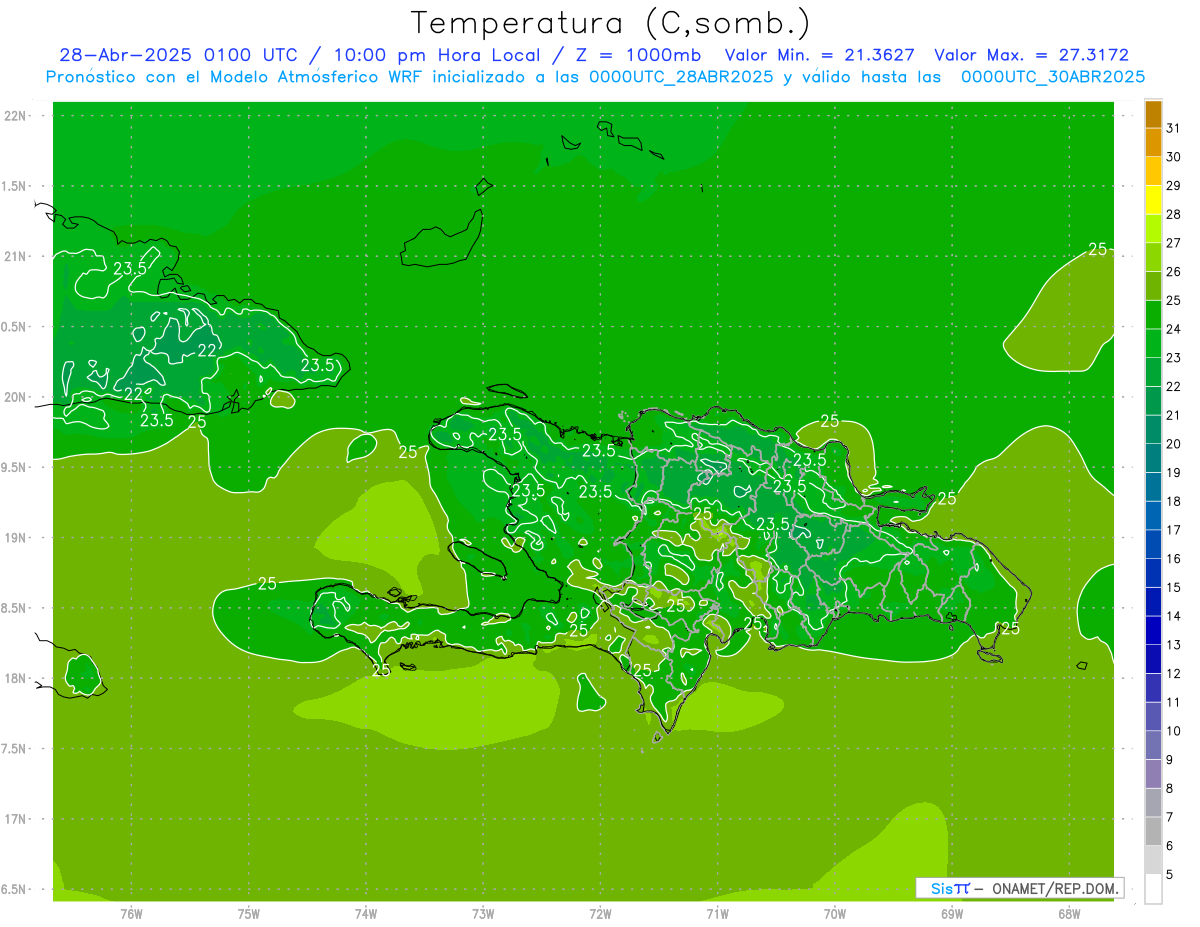Click the 25 contour label southwest of Haiti's peninsula
The height and width of the screenshot is (927, 1200).
tap(381, 670)
